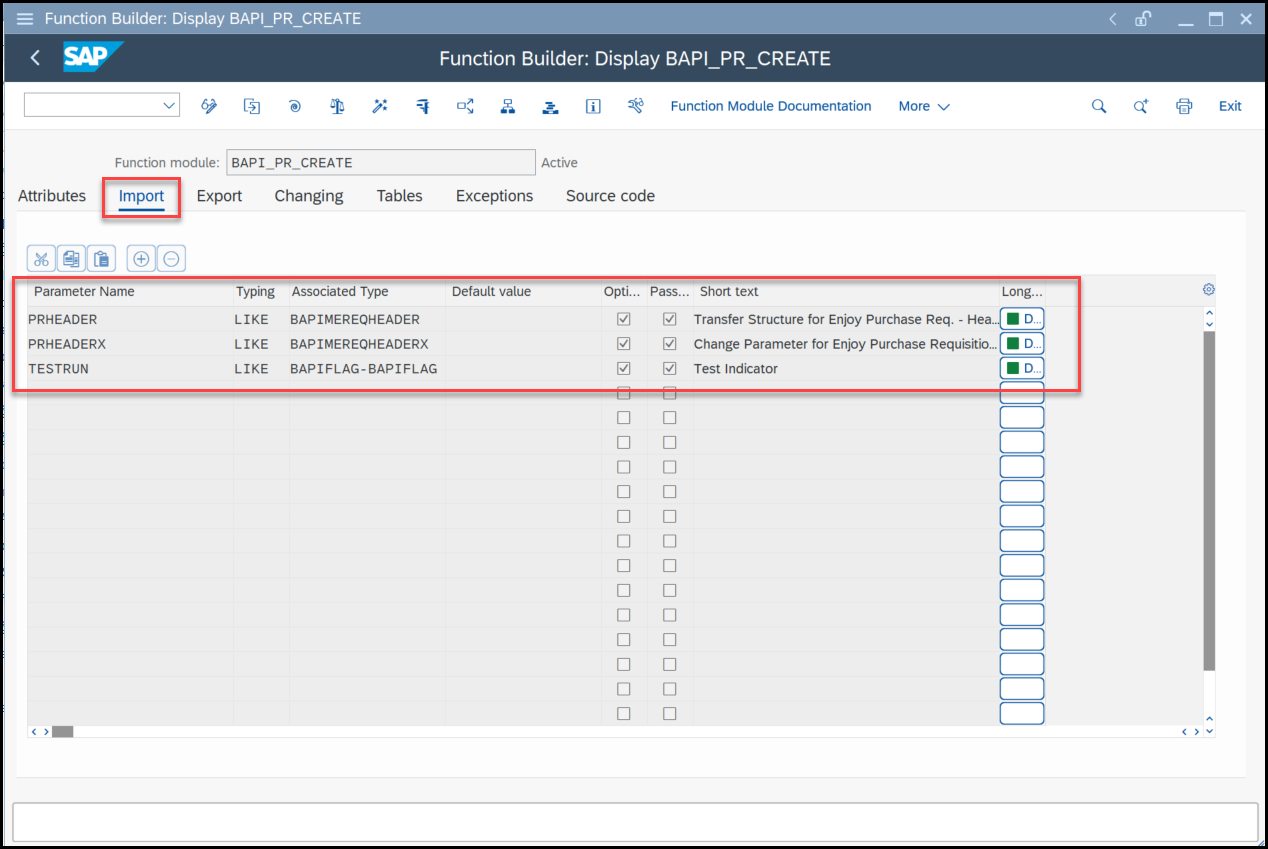Viewport: 1268px width, 849px height.
Task: Open the Tables tab
Action: click(x=399, y=196)
